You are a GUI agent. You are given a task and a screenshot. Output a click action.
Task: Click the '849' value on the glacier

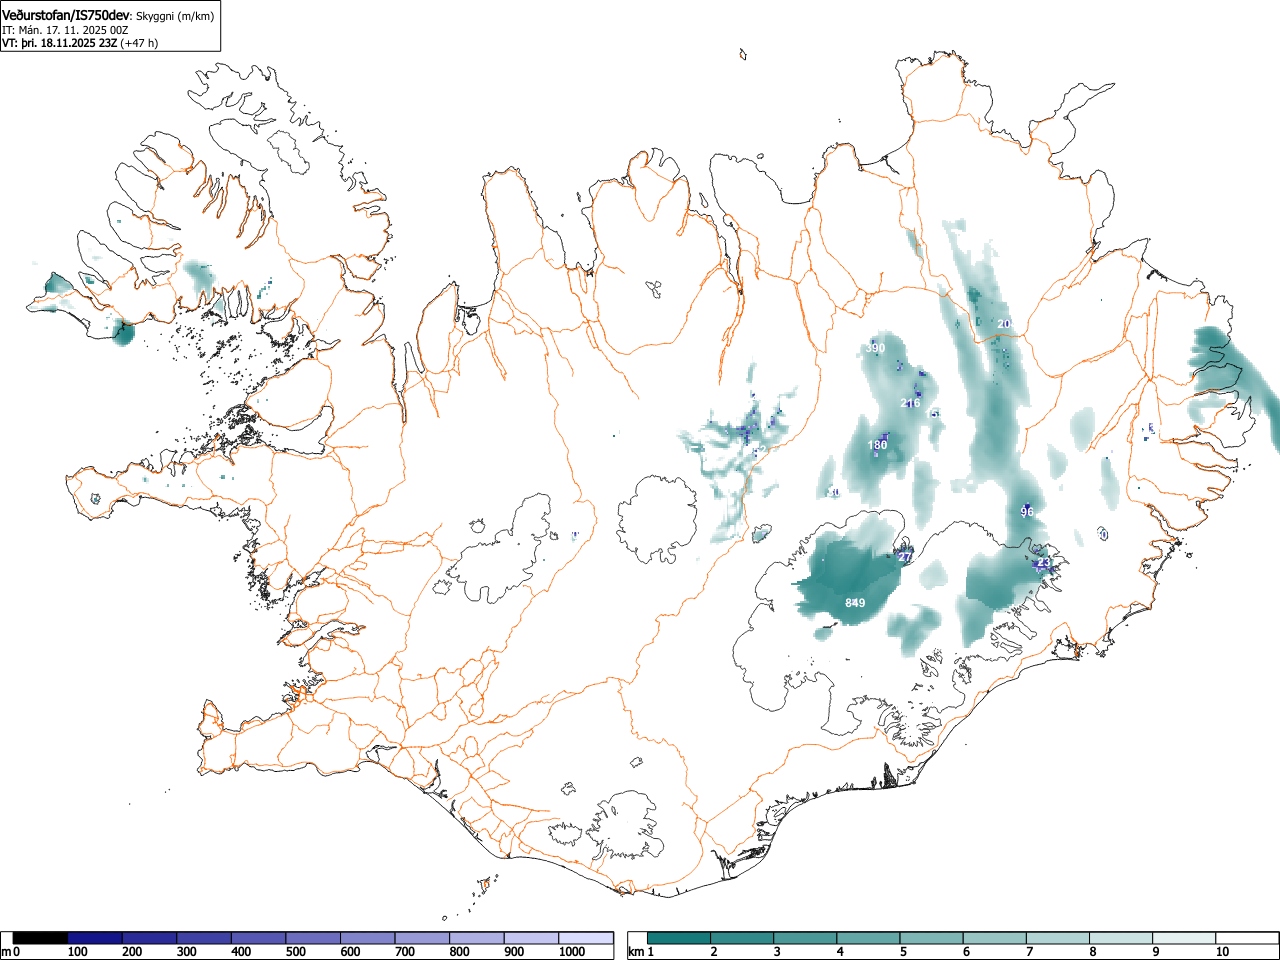pyautogui.click(x=855, y=603)
